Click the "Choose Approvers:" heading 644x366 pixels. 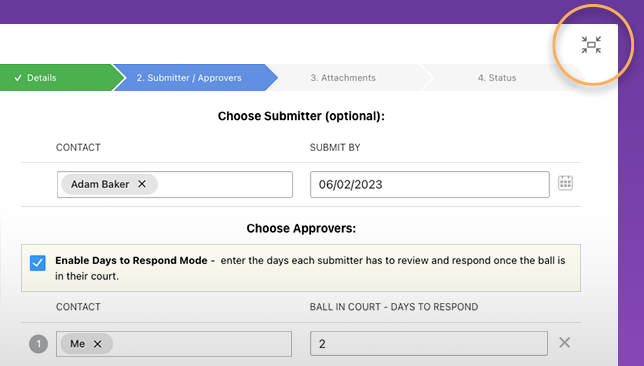301,228
